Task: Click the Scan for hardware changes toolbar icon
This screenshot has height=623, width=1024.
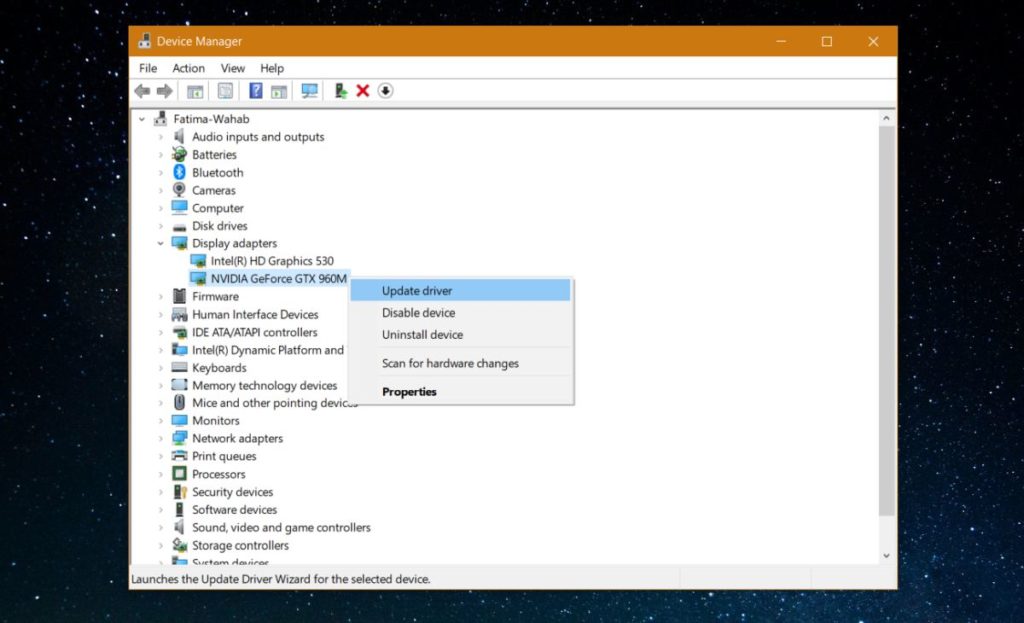Action: click(x=309, y=91)
